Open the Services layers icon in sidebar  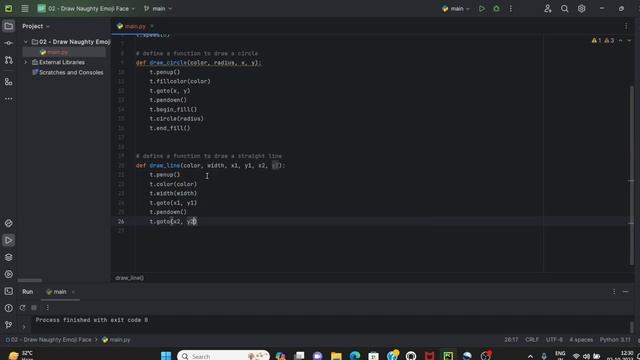(9, 257)
